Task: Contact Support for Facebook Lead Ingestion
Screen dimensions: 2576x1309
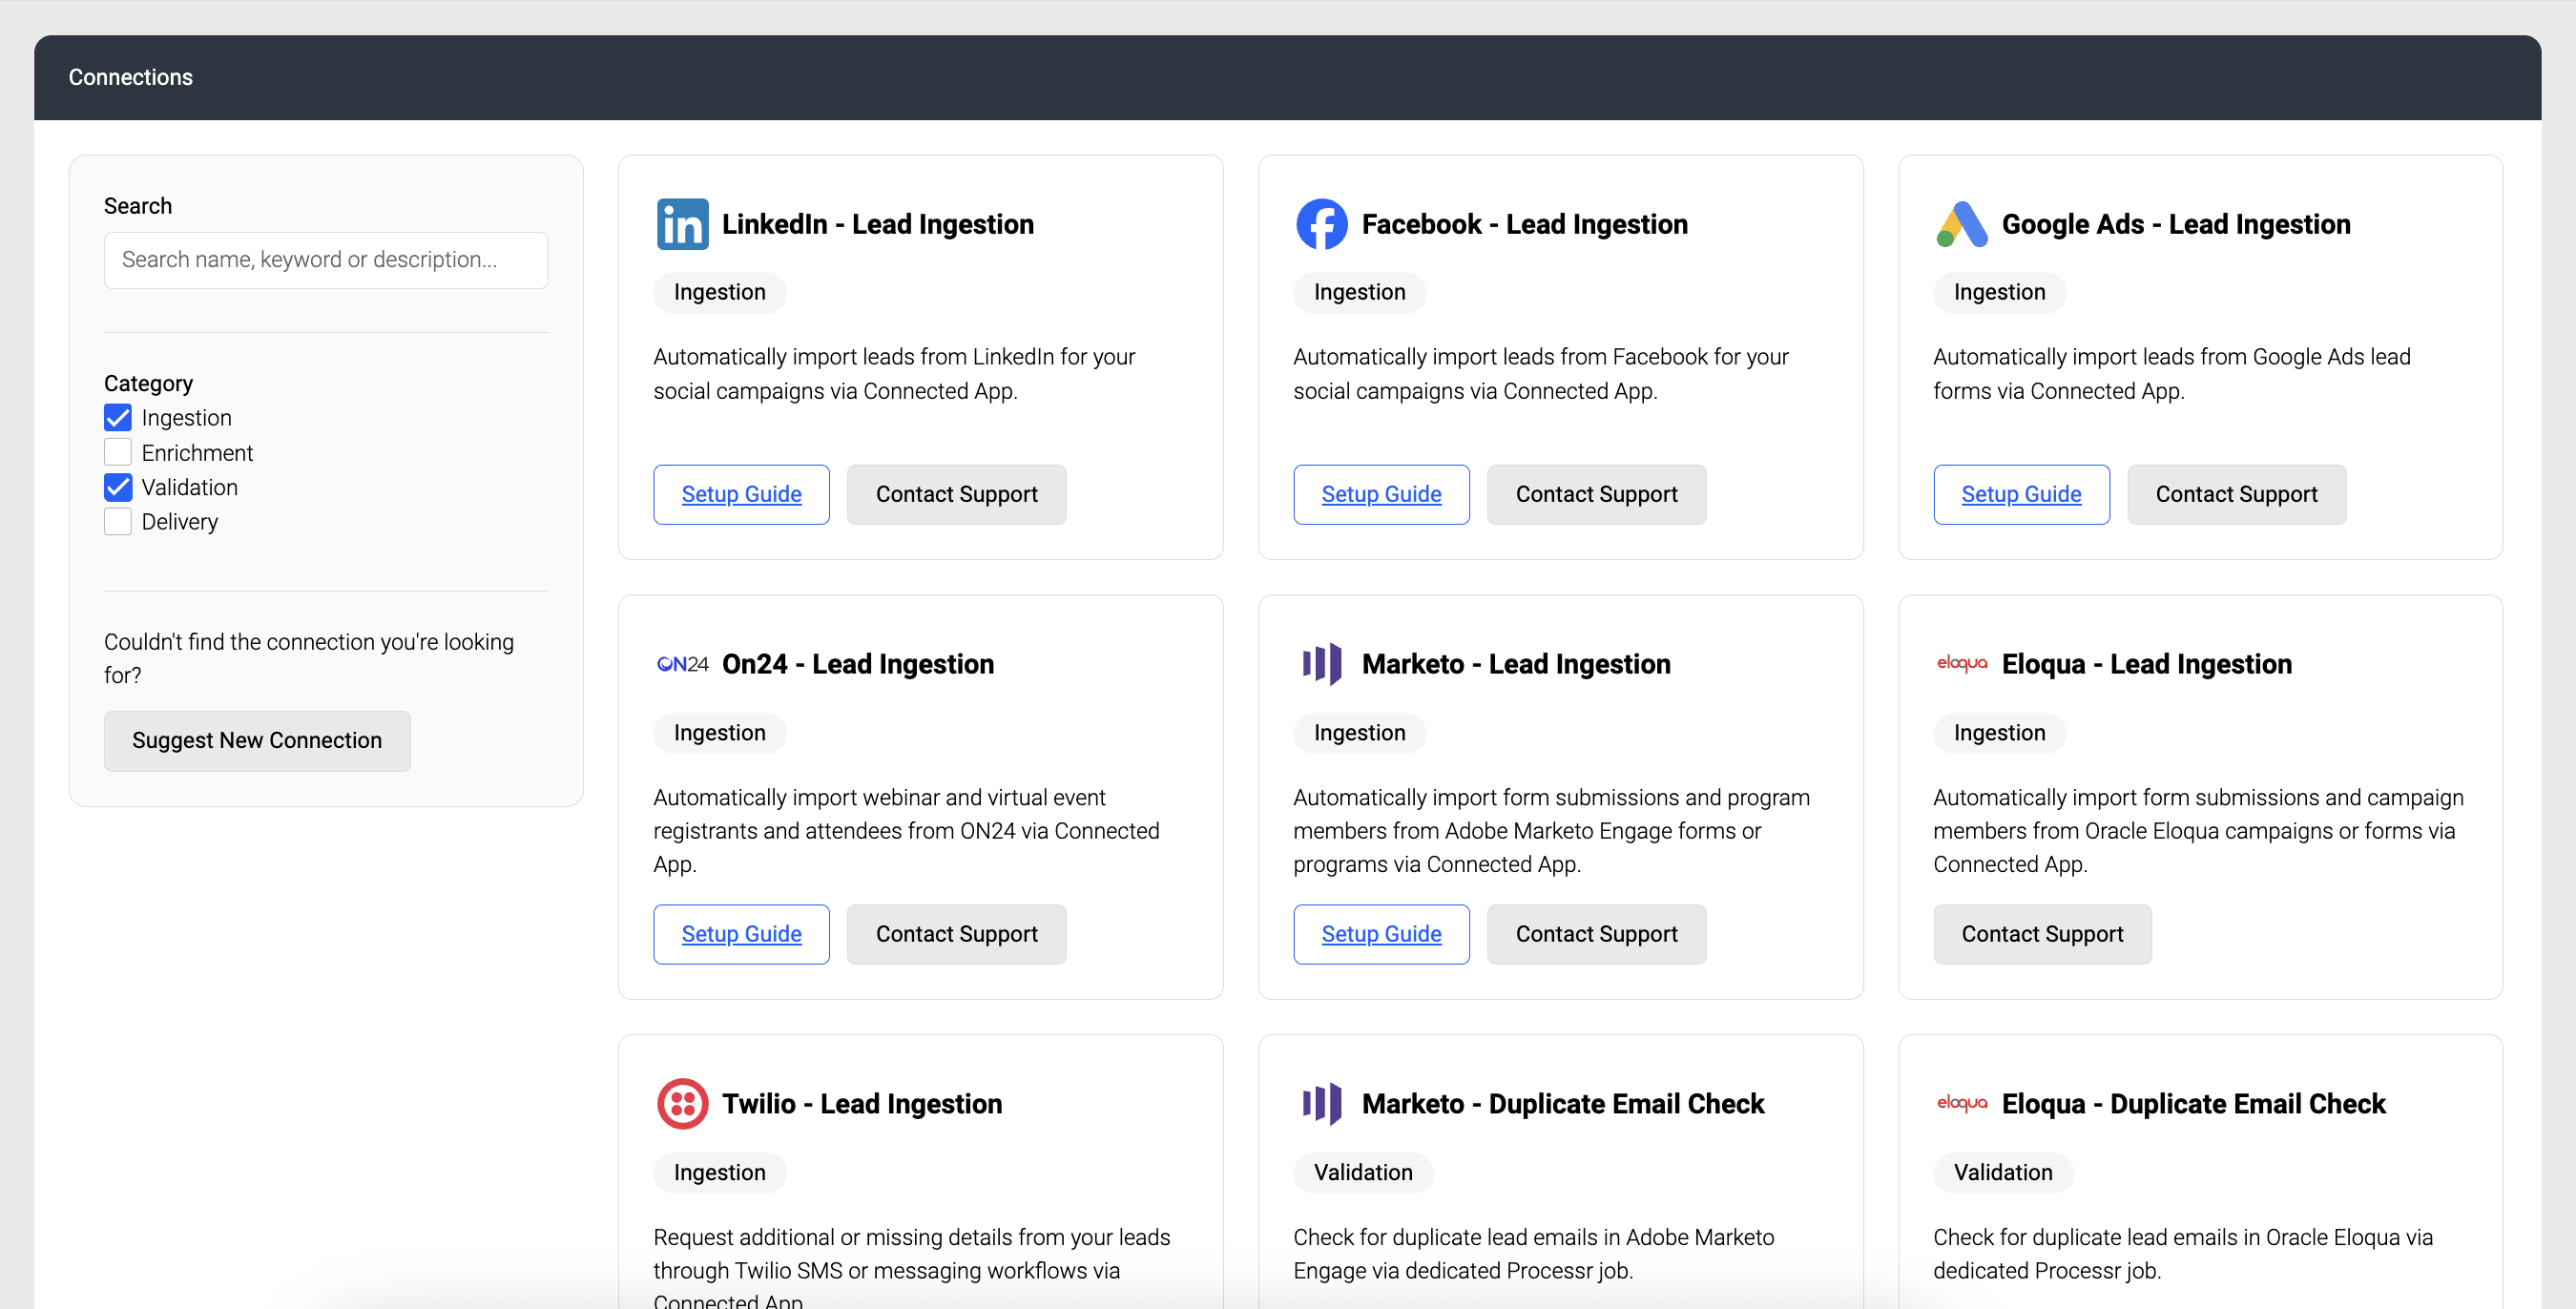Action: point(1596,494)
